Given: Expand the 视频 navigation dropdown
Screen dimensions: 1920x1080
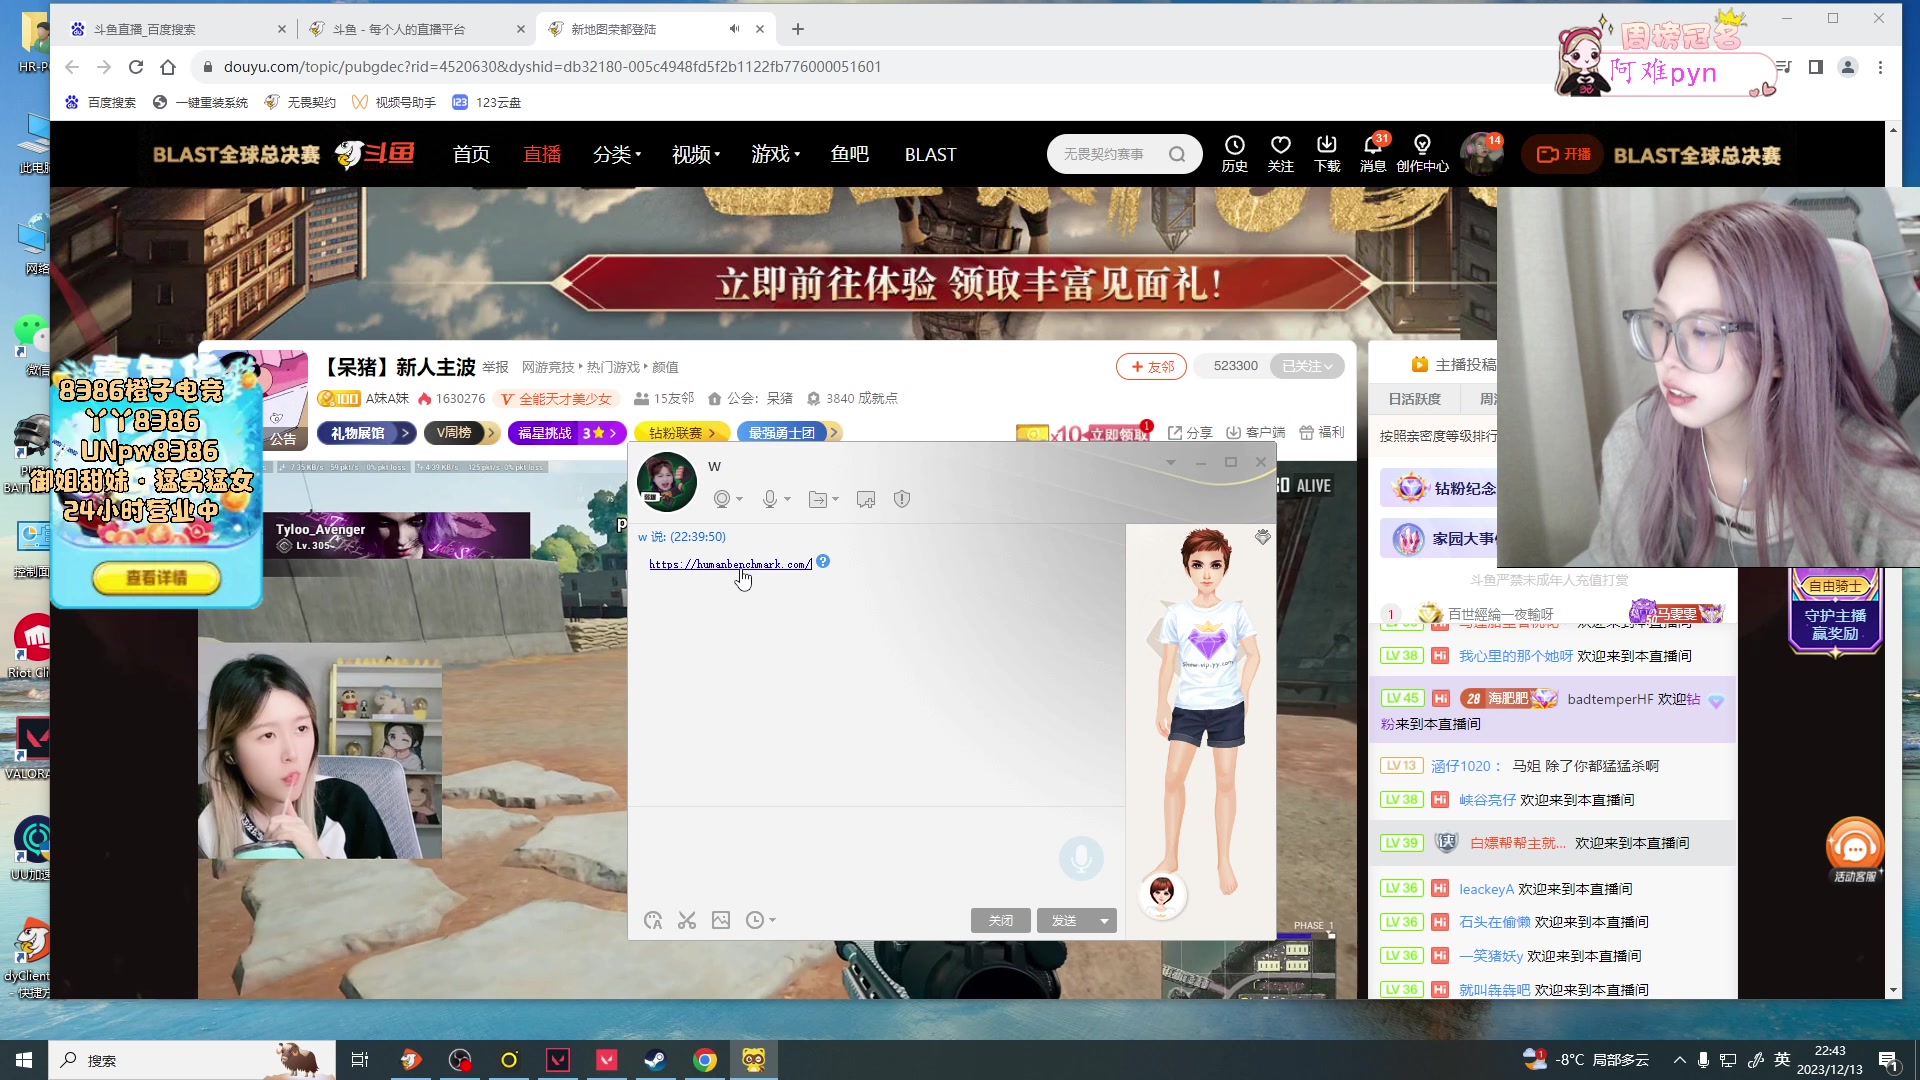Looking at the screenshot, I should [x=696, y=154].
